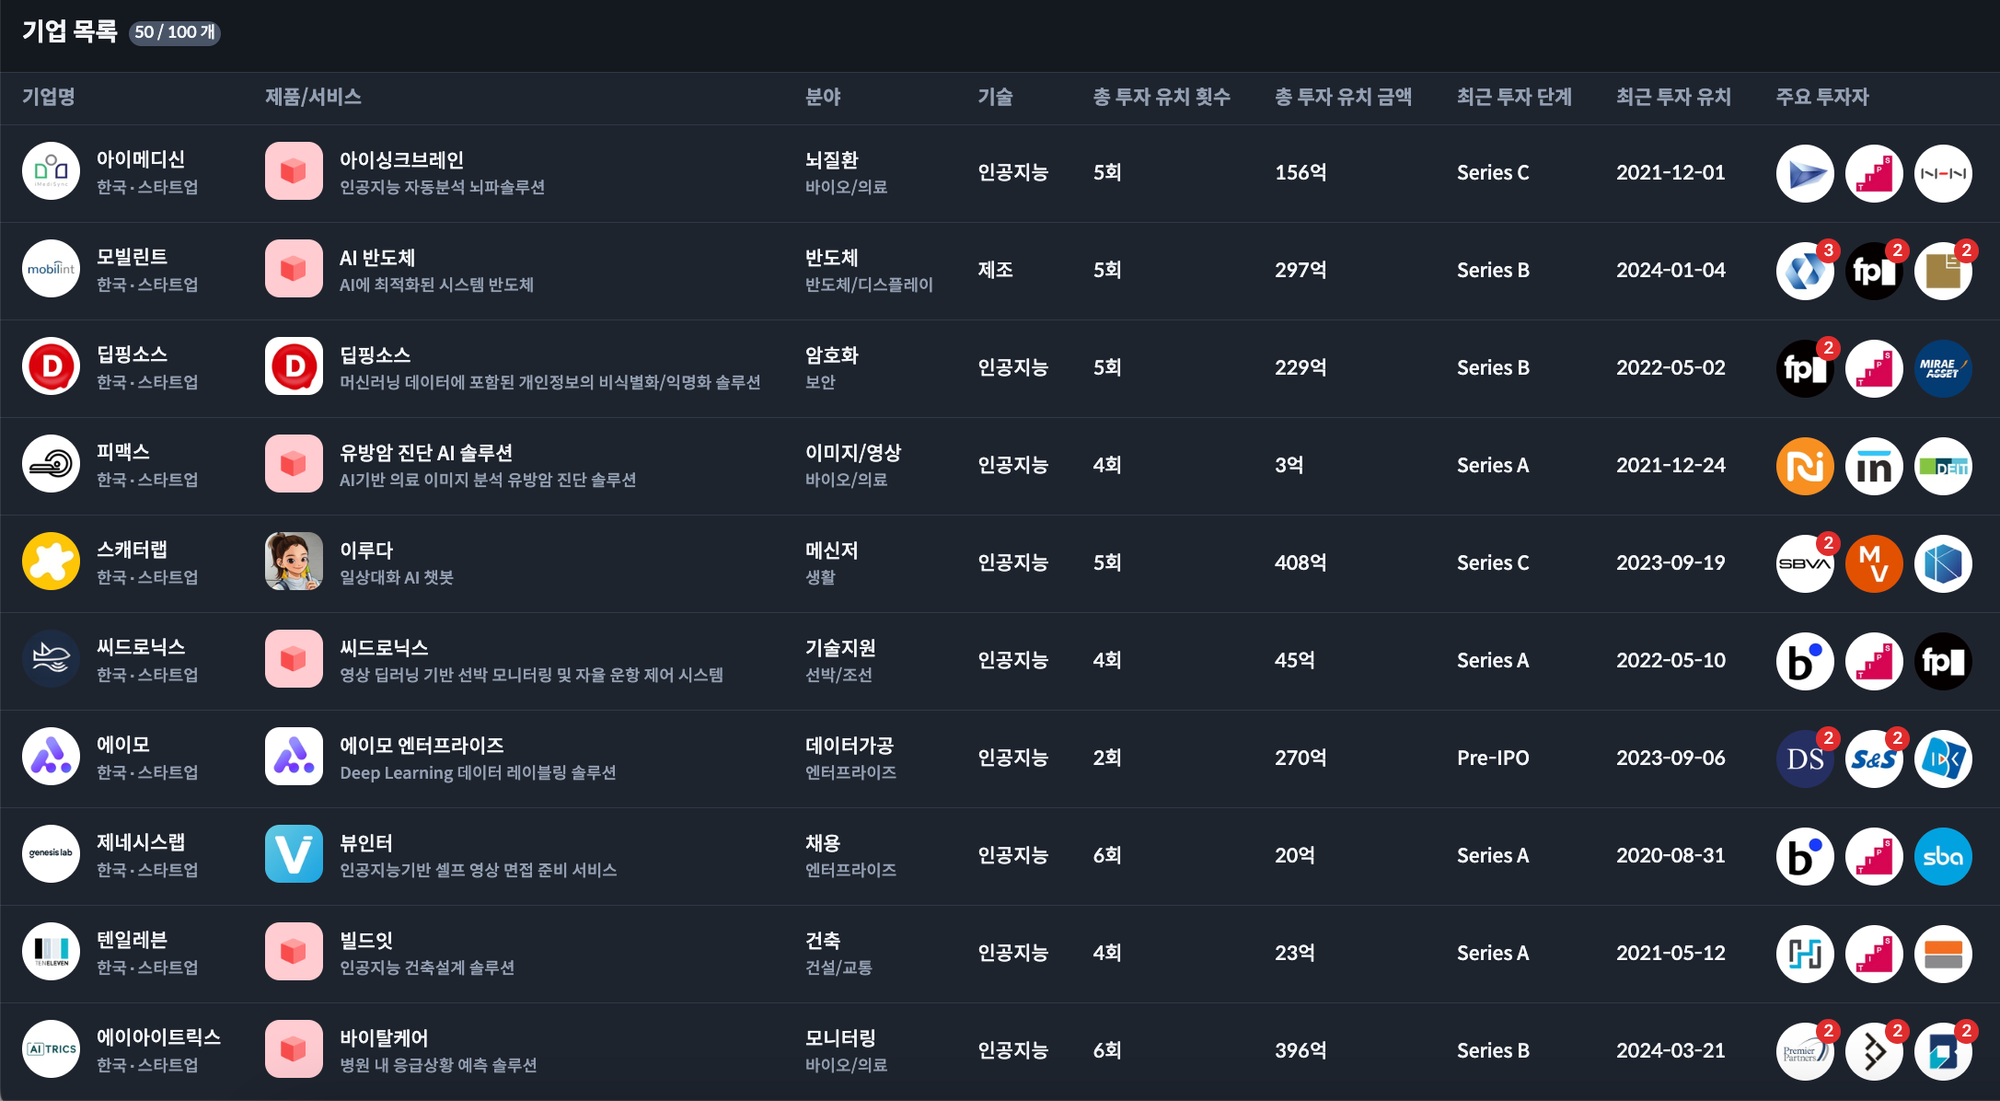Sort by 총 투자 유치 금액 column

[x=1342, y=97]
